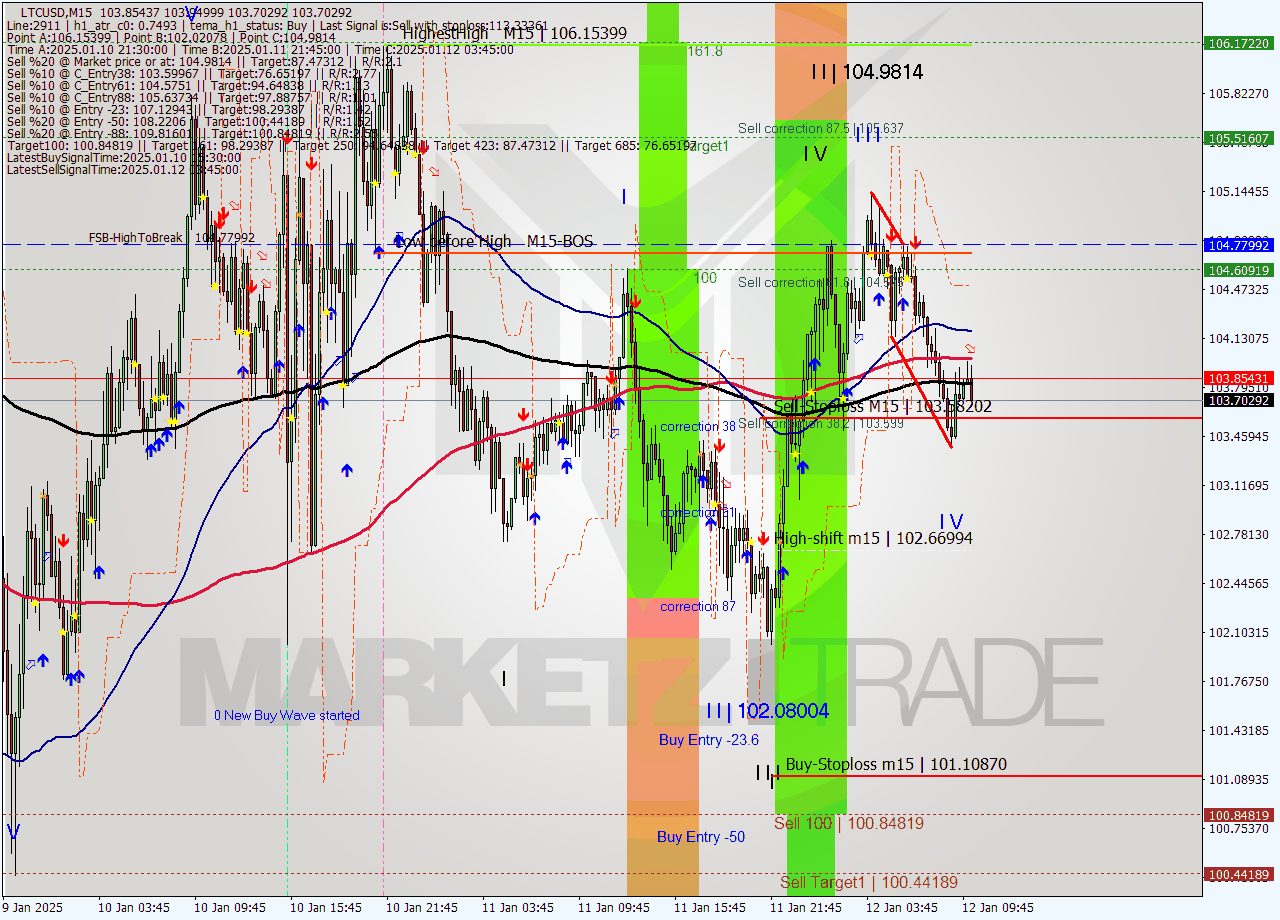The width and height of the screenshot is (1280, 920).
Task: Click the '9 Jan 2025' time axis label
Action: (x=33, y=908)
